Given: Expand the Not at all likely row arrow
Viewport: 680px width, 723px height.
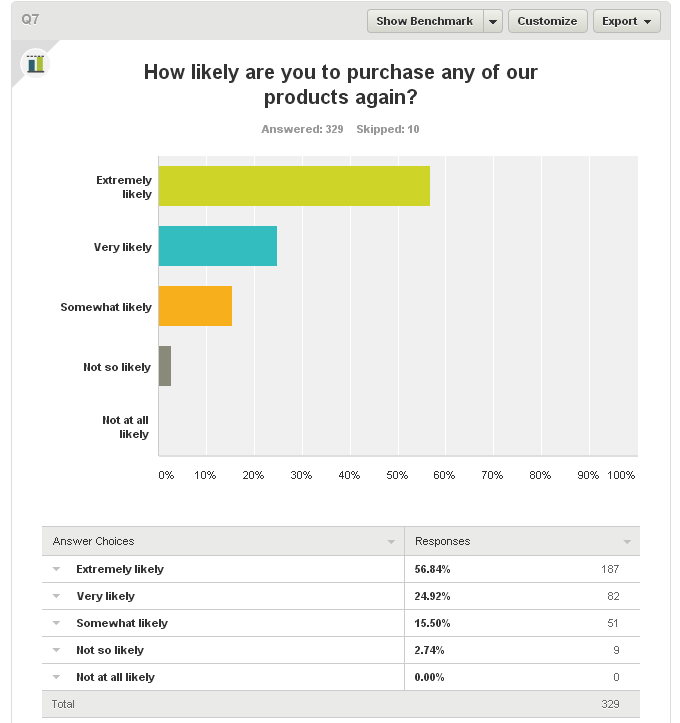Looking at the screenshot, I should [x=56, y=677].
